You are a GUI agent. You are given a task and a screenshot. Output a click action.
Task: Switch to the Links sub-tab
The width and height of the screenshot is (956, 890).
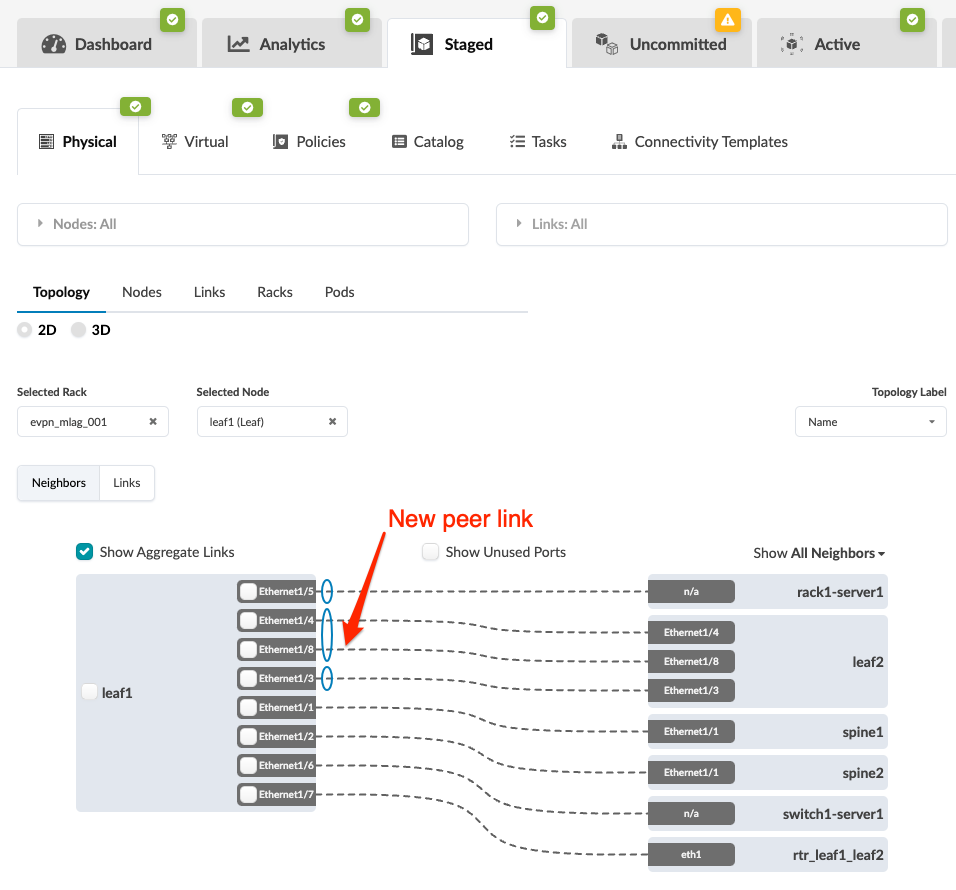pyautogui.click(x=209, y=292)
